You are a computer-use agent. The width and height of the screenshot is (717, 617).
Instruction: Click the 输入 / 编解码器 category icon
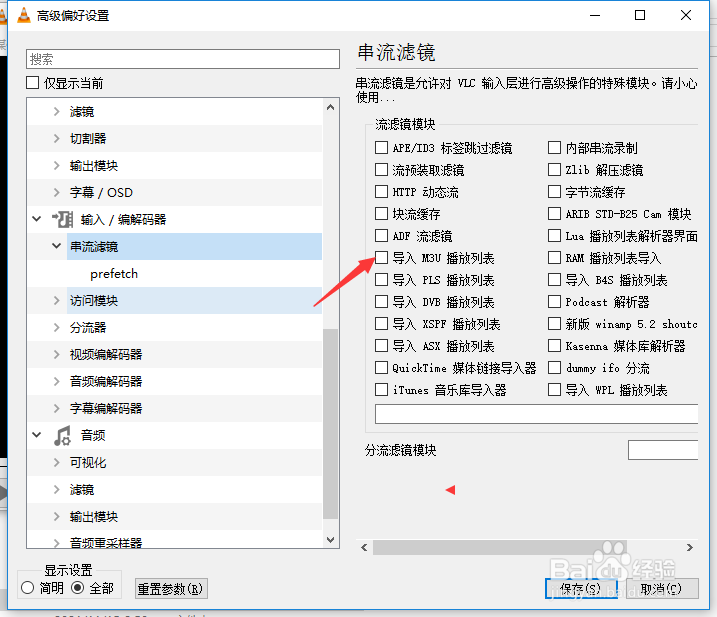tap(62, 219)
